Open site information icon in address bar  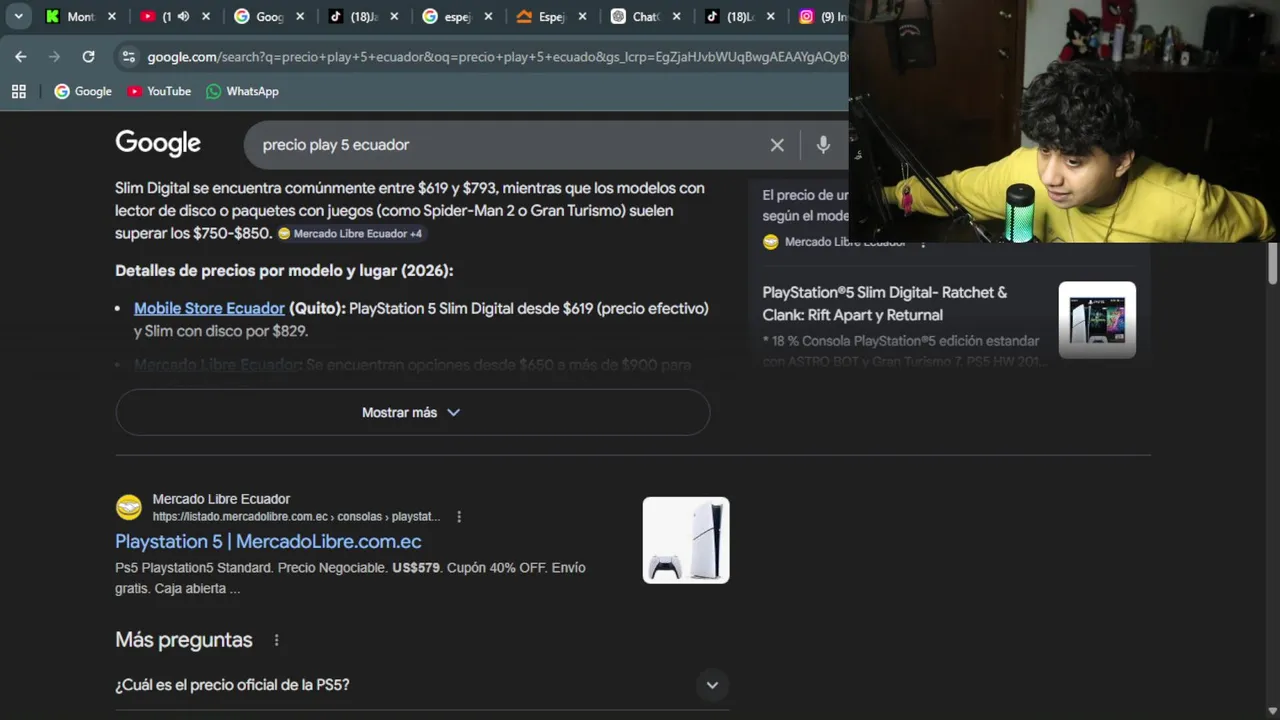(128, 57)
